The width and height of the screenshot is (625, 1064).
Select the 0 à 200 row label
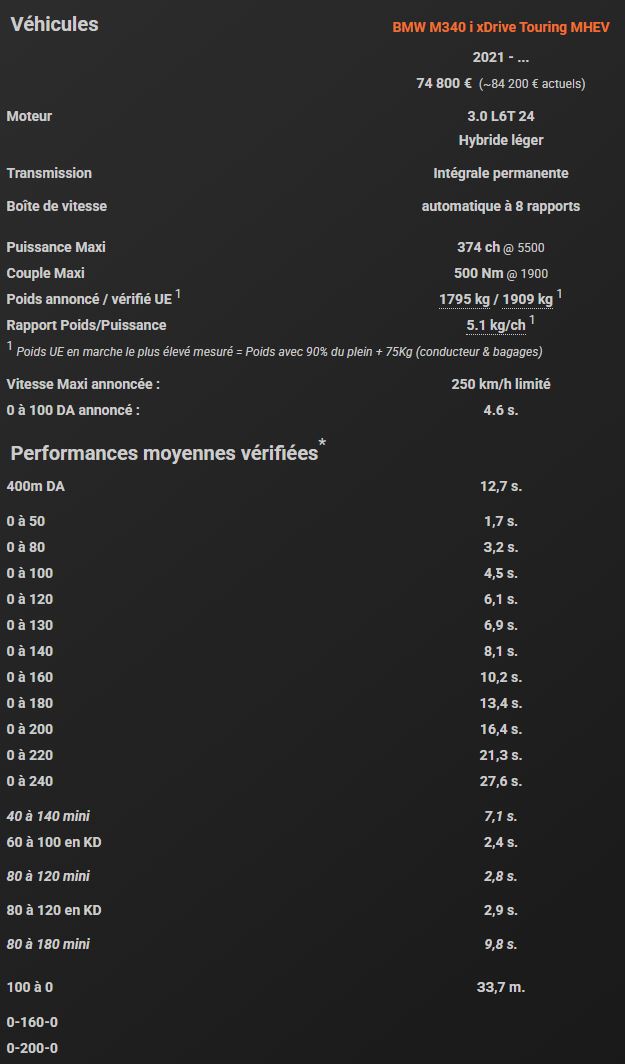click(30, 729)
